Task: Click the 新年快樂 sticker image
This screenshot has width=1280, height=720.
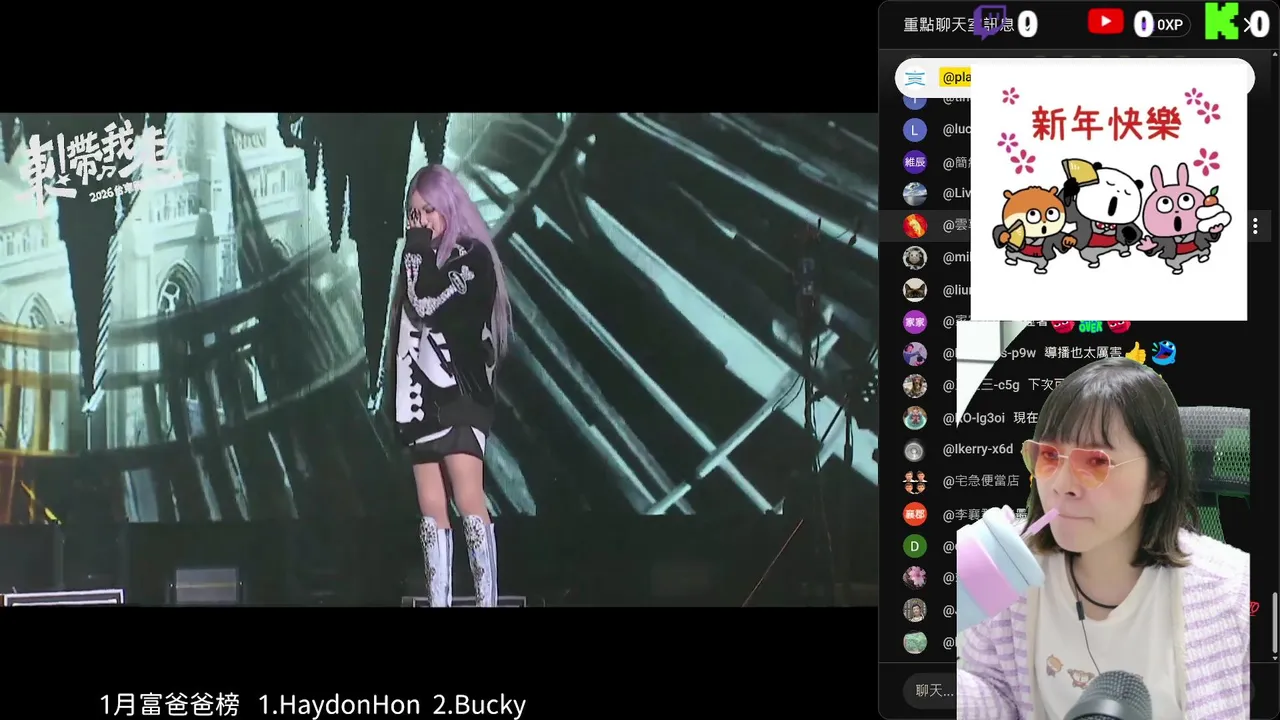Action: [1109, 194]
